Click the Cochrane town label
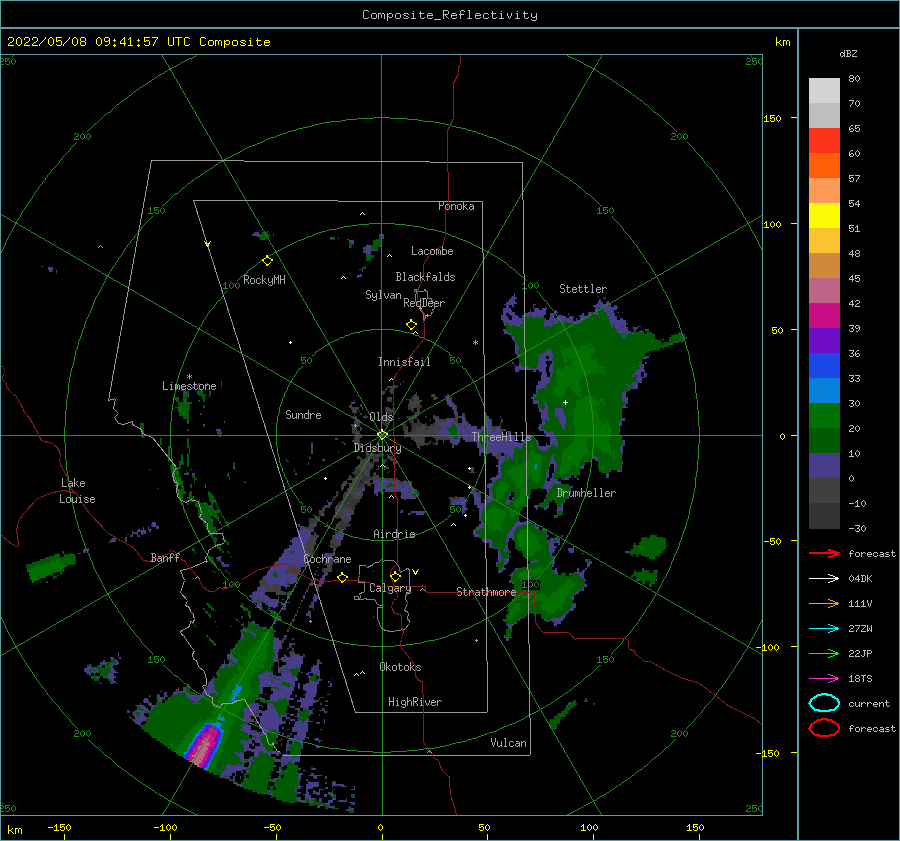This screenshot has height=841, width=900. [x=327, y=559]
